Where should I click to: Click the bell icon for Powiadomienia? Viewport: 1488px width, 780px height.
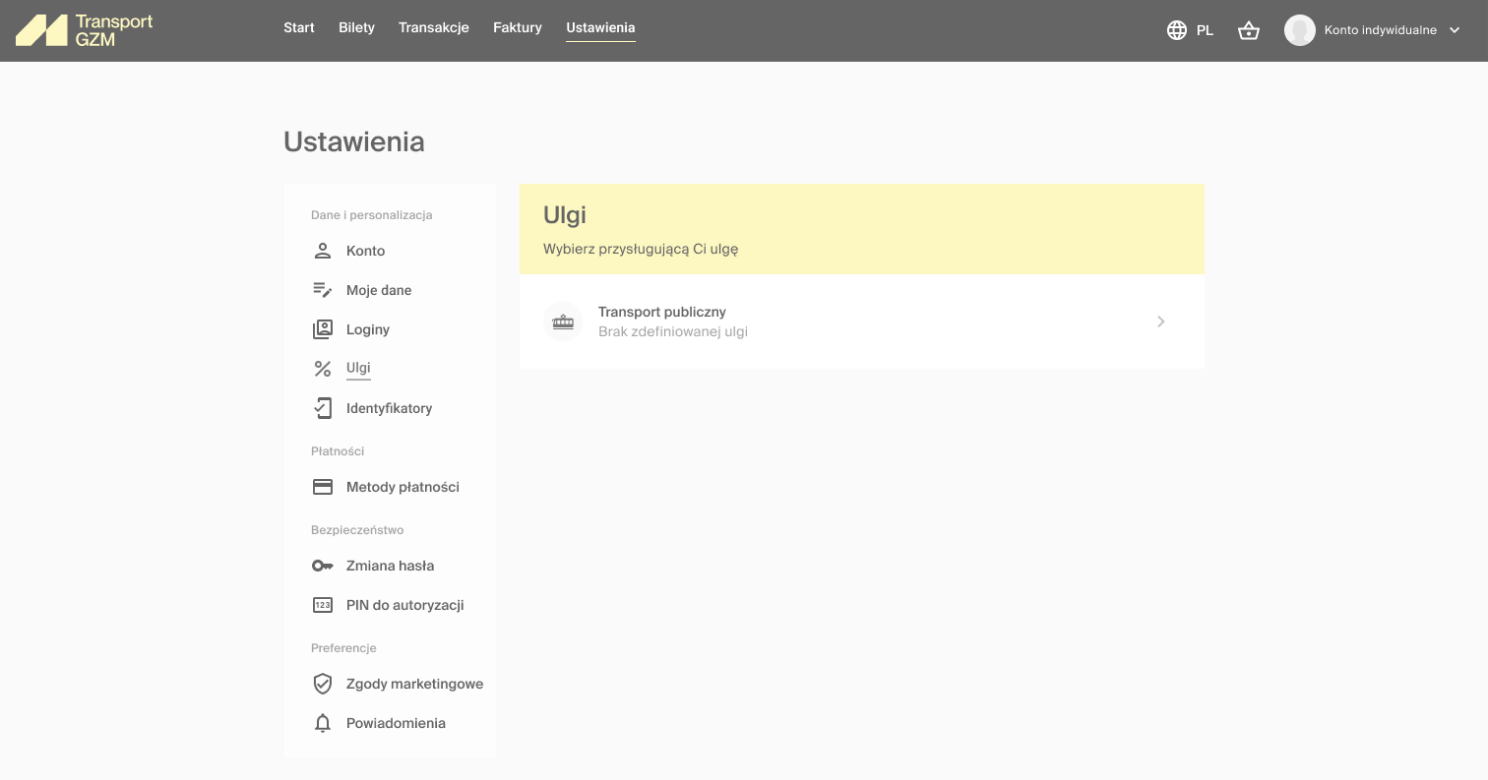[x=322, y=723]
